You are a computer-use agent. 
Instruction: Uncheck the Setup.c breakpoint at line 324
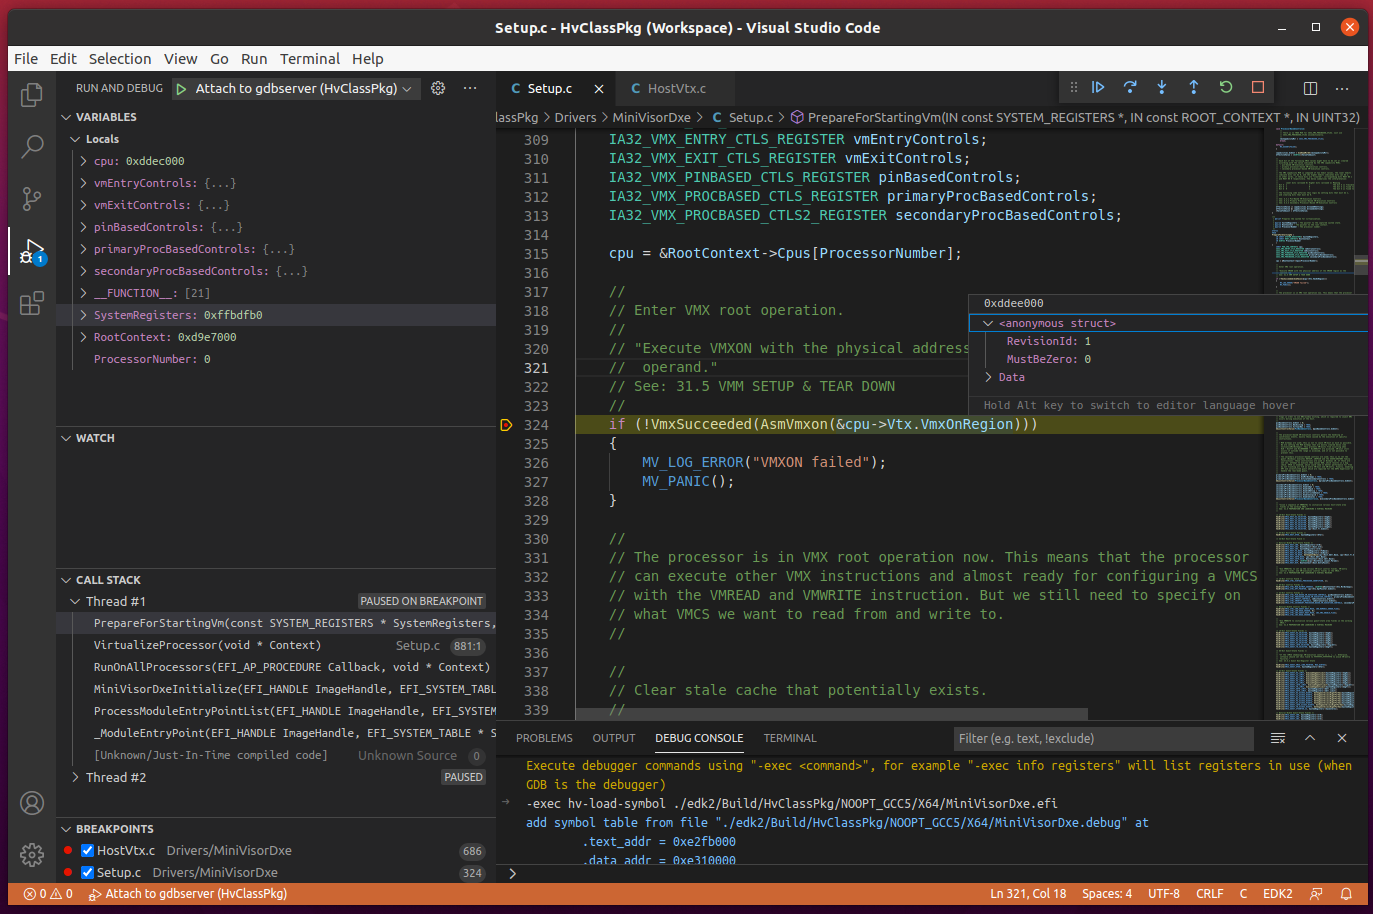[88, 873]
